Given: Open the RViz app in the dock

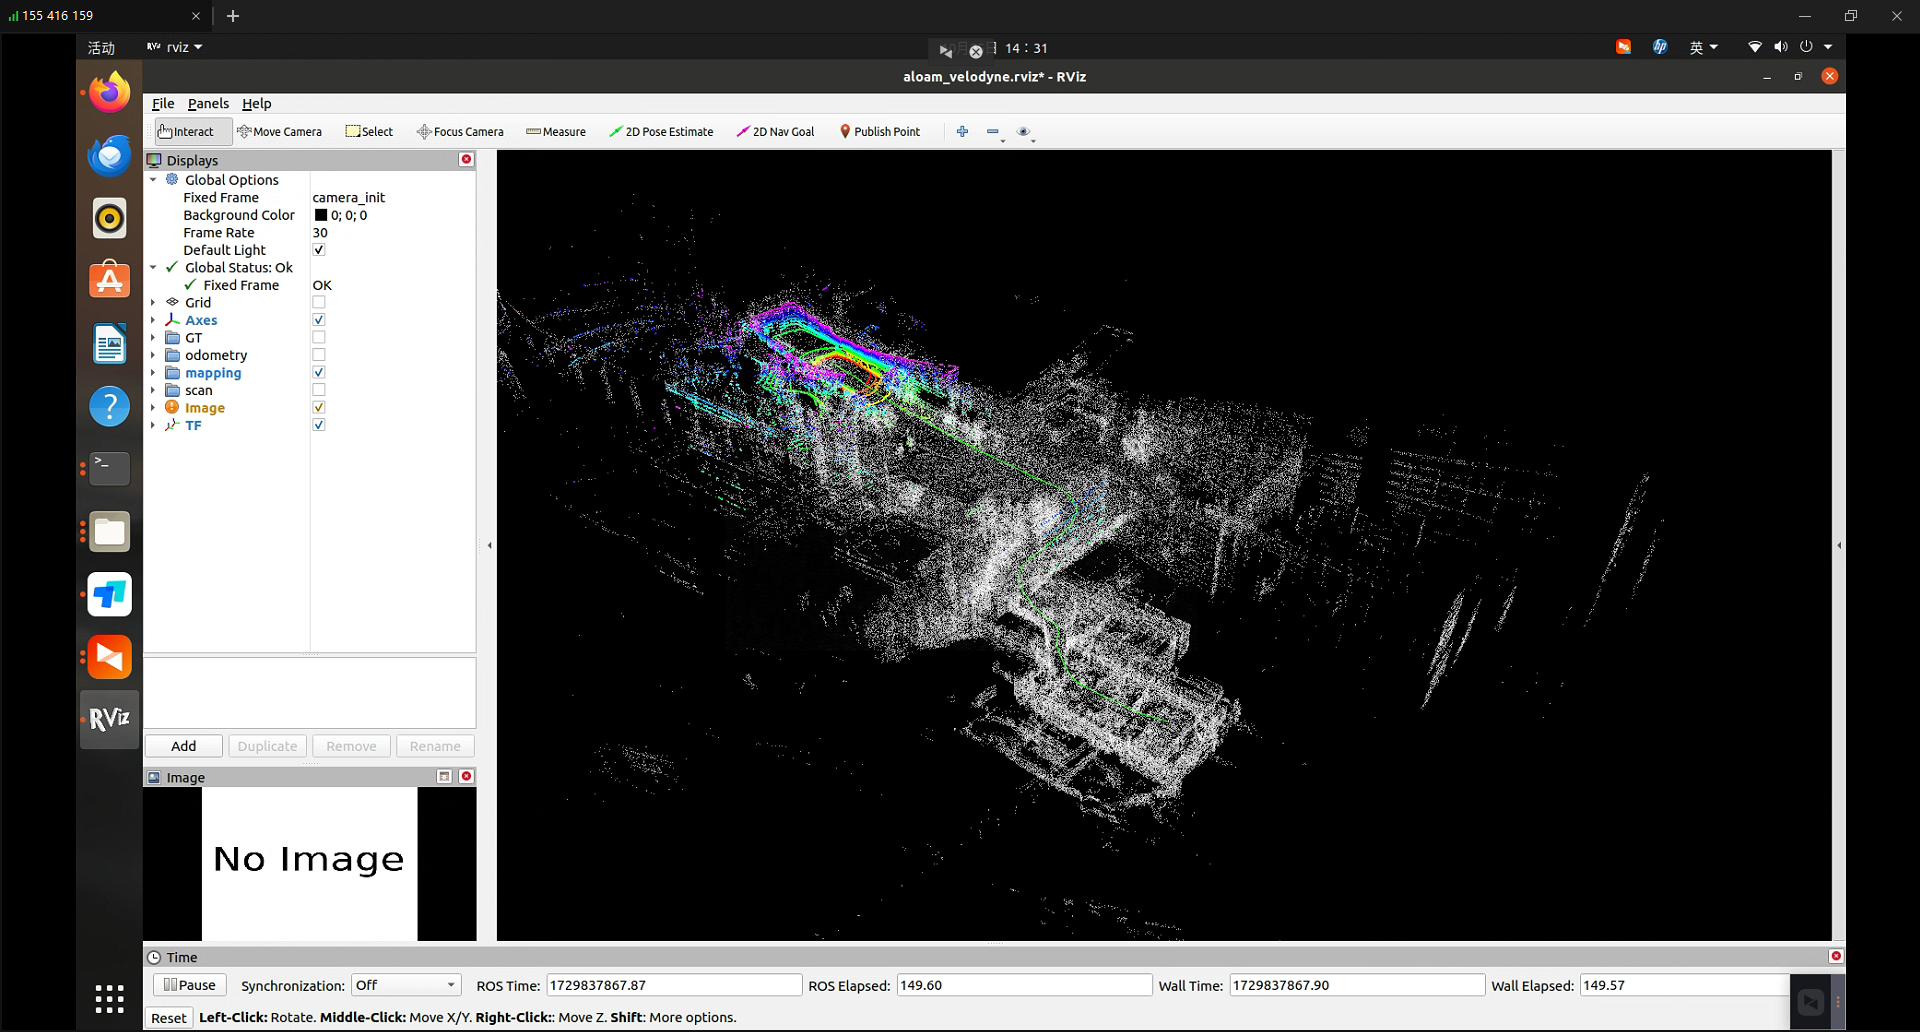Looking at the screenshot, I should (109, 719).
